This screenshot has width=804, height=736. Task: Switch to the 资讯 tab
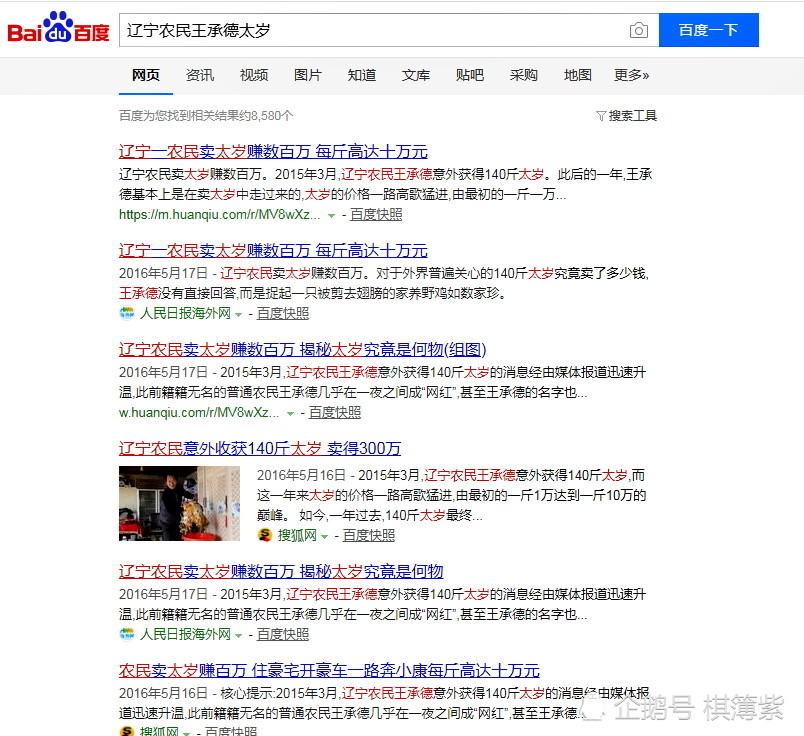pos(199,75)
